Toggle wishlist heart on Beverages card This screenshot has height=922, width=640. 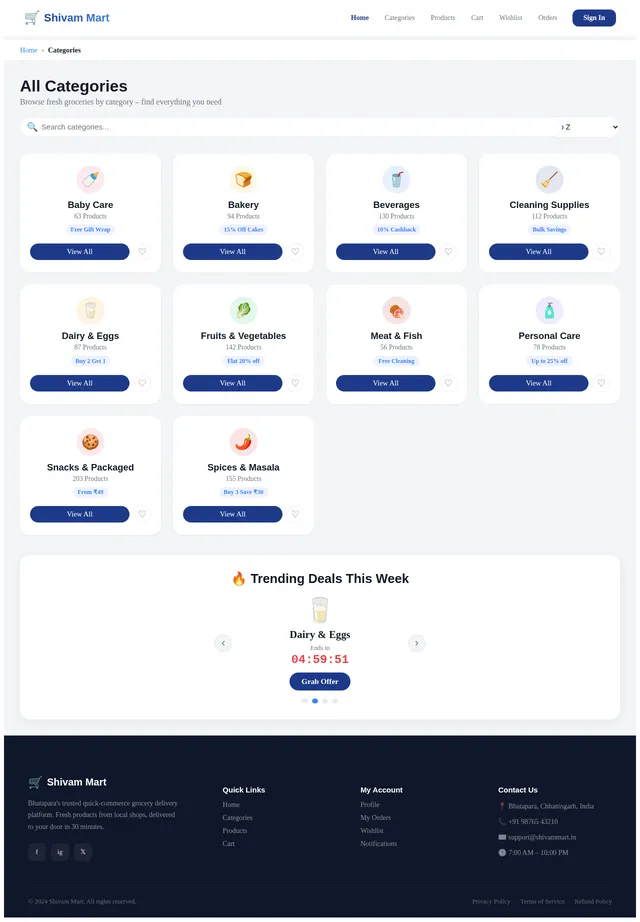point(448,252)
